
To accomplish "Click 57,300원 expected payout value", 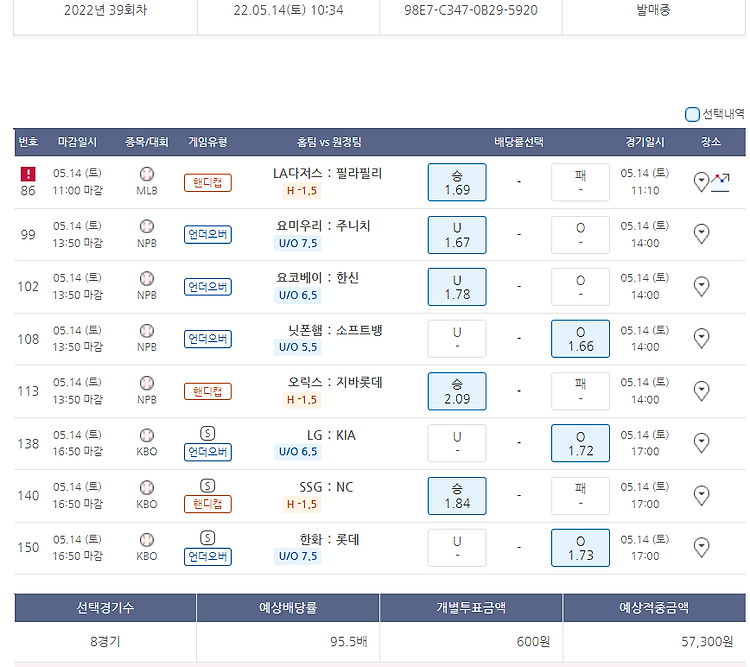I will pos(707,641).
